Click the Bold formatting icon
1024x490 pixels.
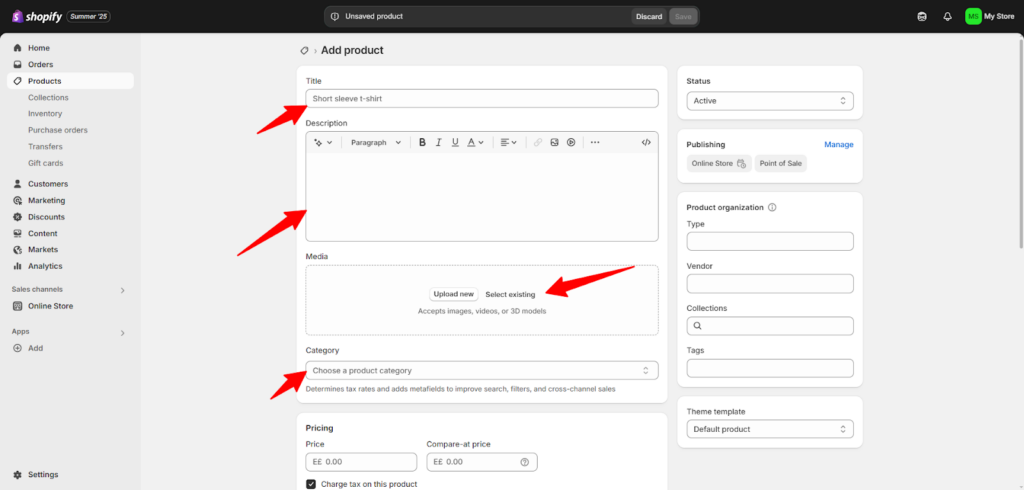click(422, 143)
